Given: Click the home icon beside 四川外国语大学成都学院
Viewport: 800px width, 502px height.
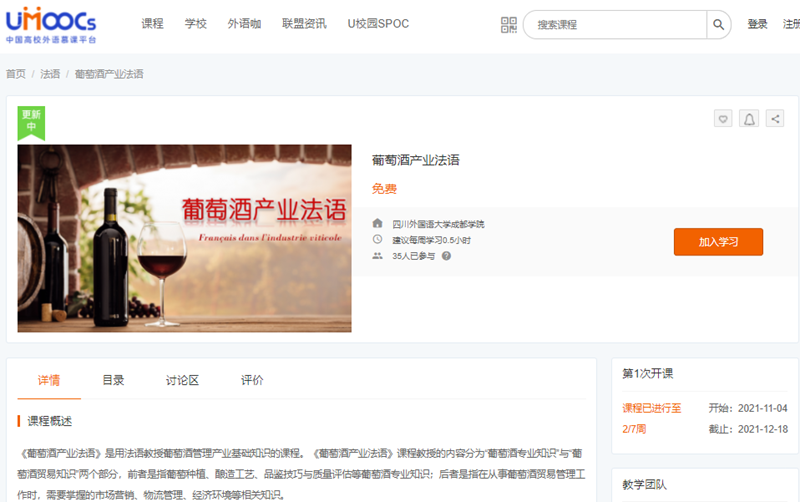Looking at the screenshot, I should [x=377, y=224].
